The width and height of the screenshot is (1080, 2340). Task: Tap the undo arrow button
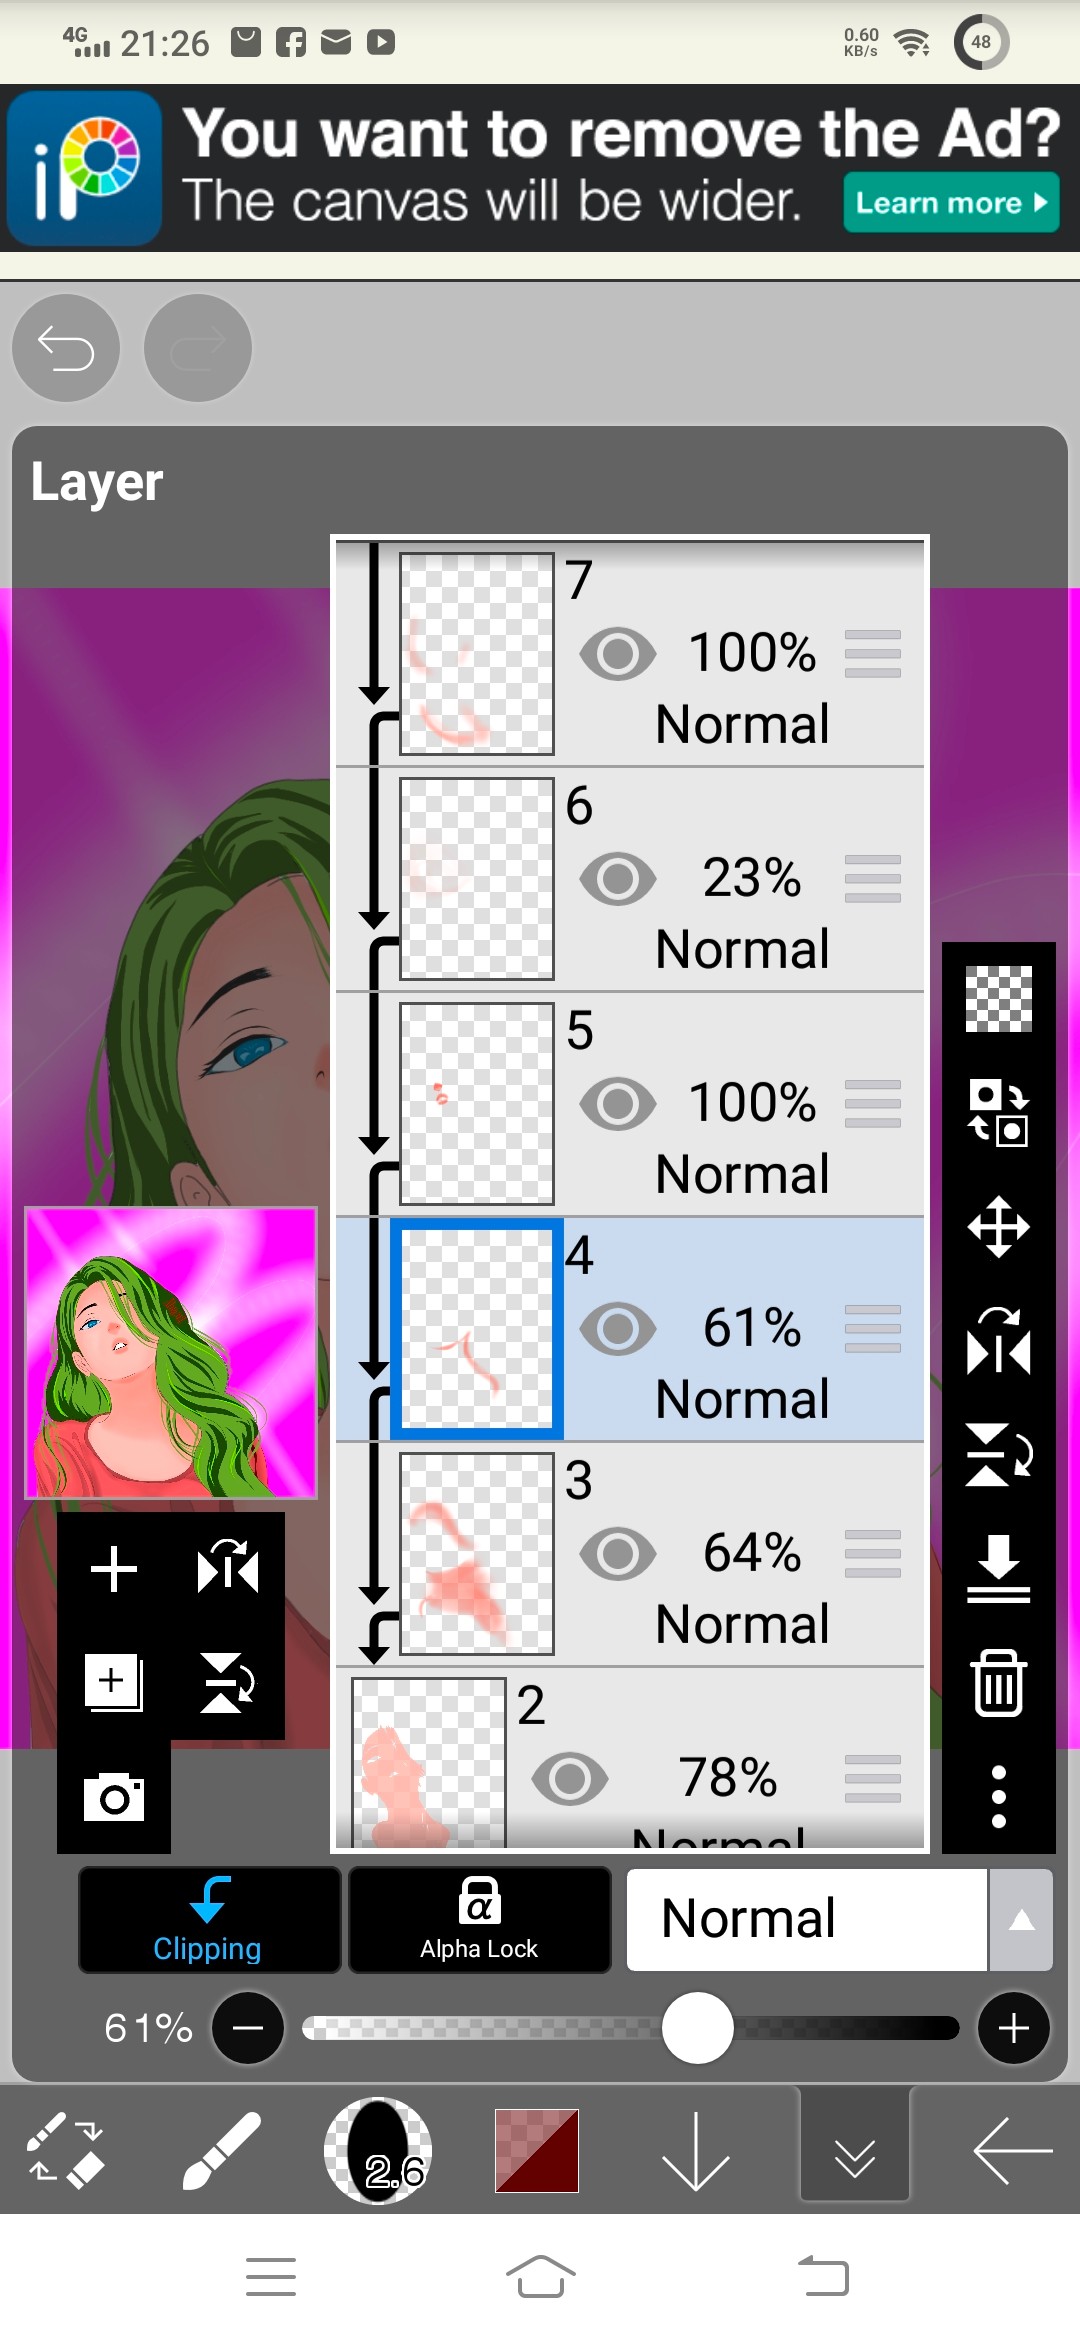point(66,349)
